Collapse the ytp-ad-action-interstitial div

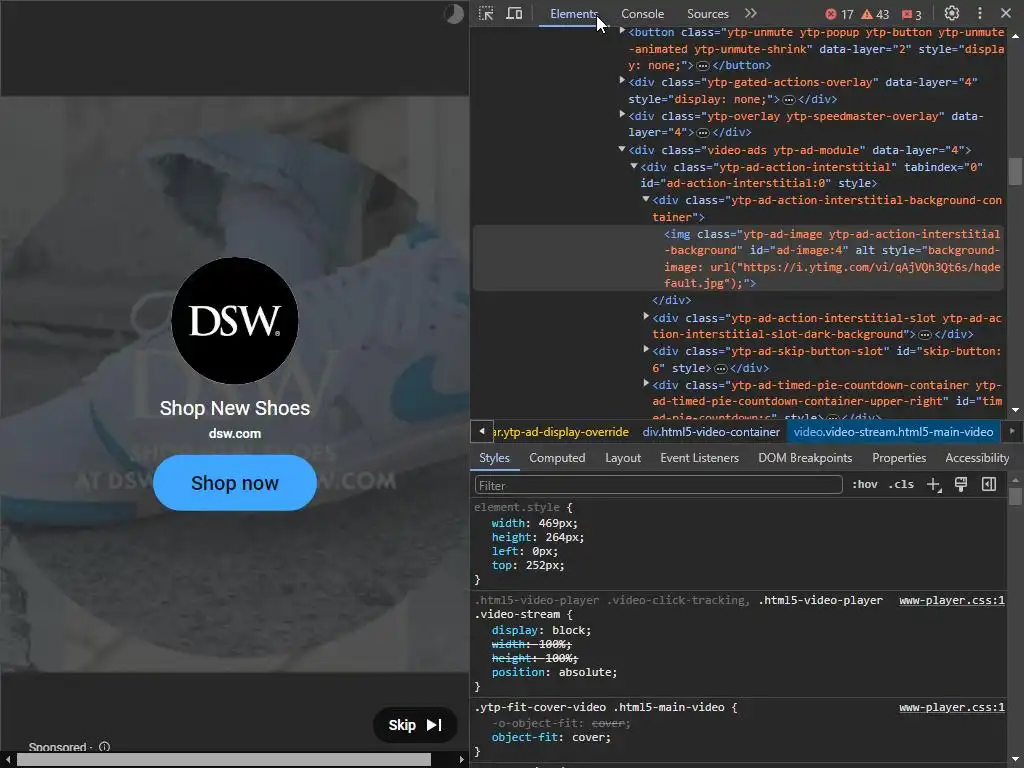coord(634,166)
